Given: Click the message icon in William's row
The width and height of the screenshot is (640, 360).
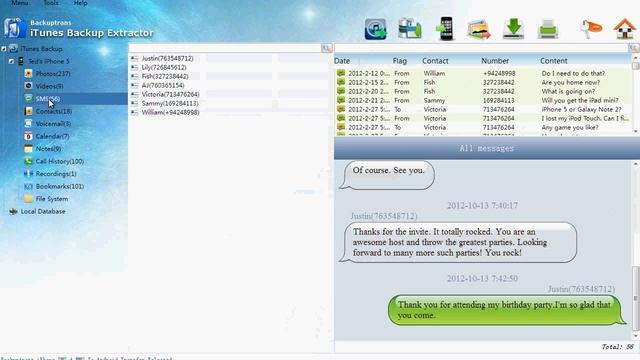Looking at the screenshot, I should [341, 73].
